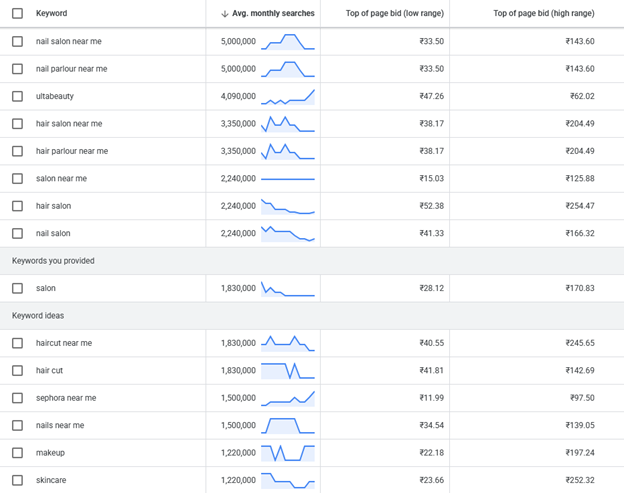
Task: Click trend sparkline for nail salon near me
Action: pyautogui.click(x=288, y=42)
